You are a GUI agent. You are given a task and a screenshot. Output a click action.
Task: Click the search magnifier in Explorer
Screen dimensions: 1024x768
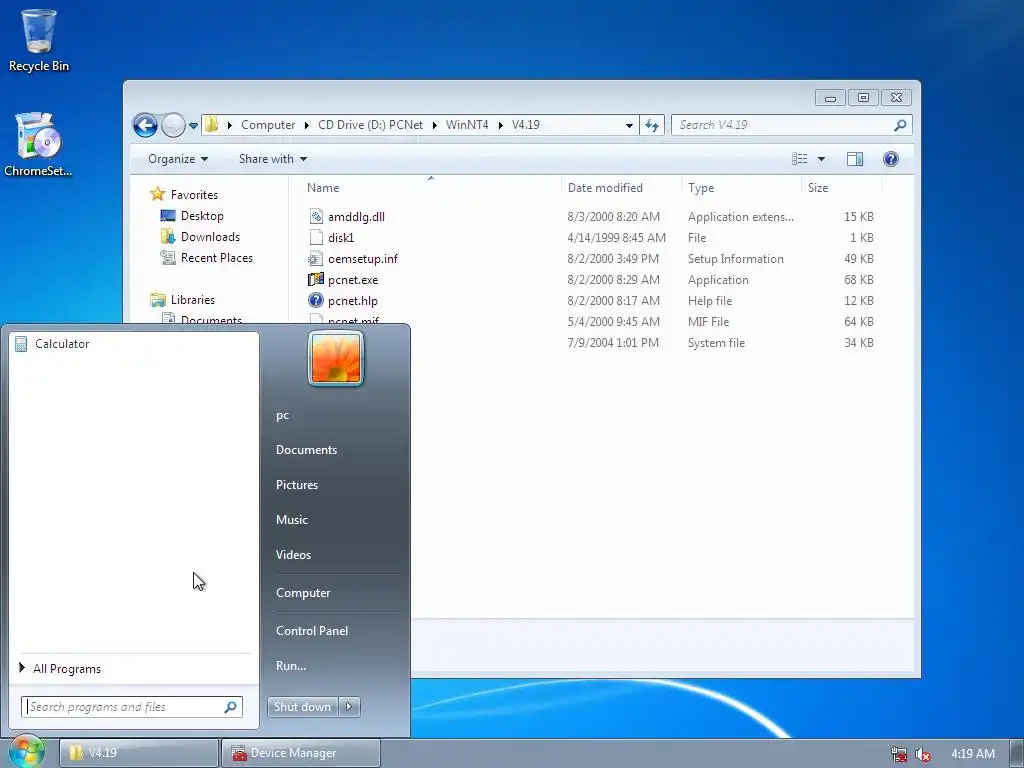pos(900,125)
